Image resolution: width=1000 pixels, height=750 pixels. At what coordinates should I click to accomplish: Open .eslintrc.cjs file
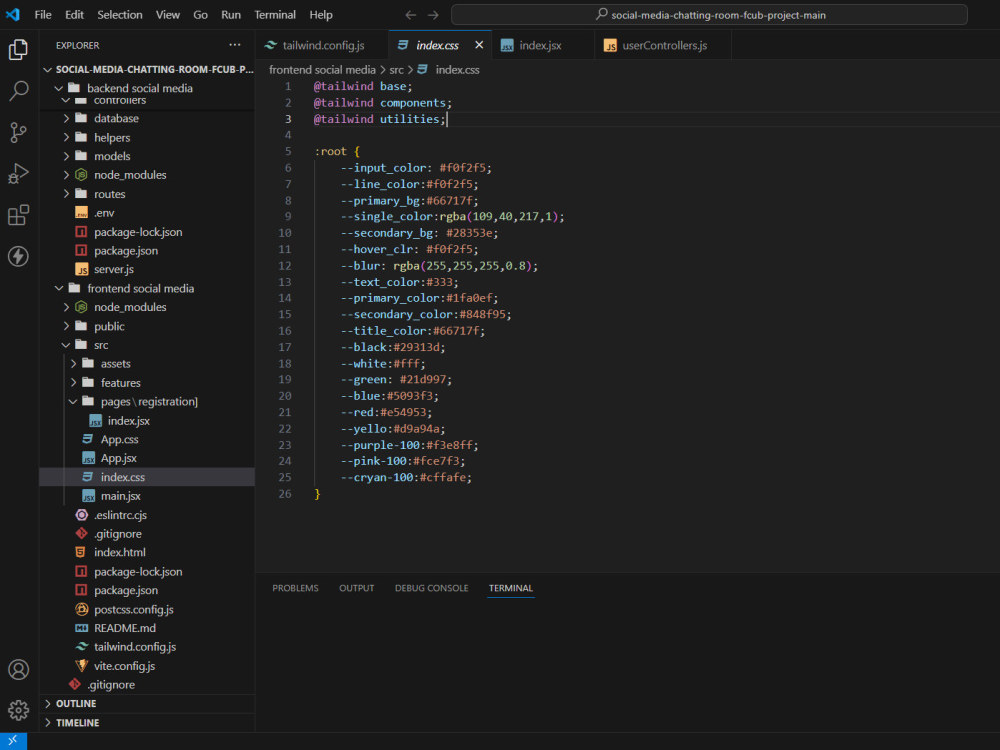(120, 515)
